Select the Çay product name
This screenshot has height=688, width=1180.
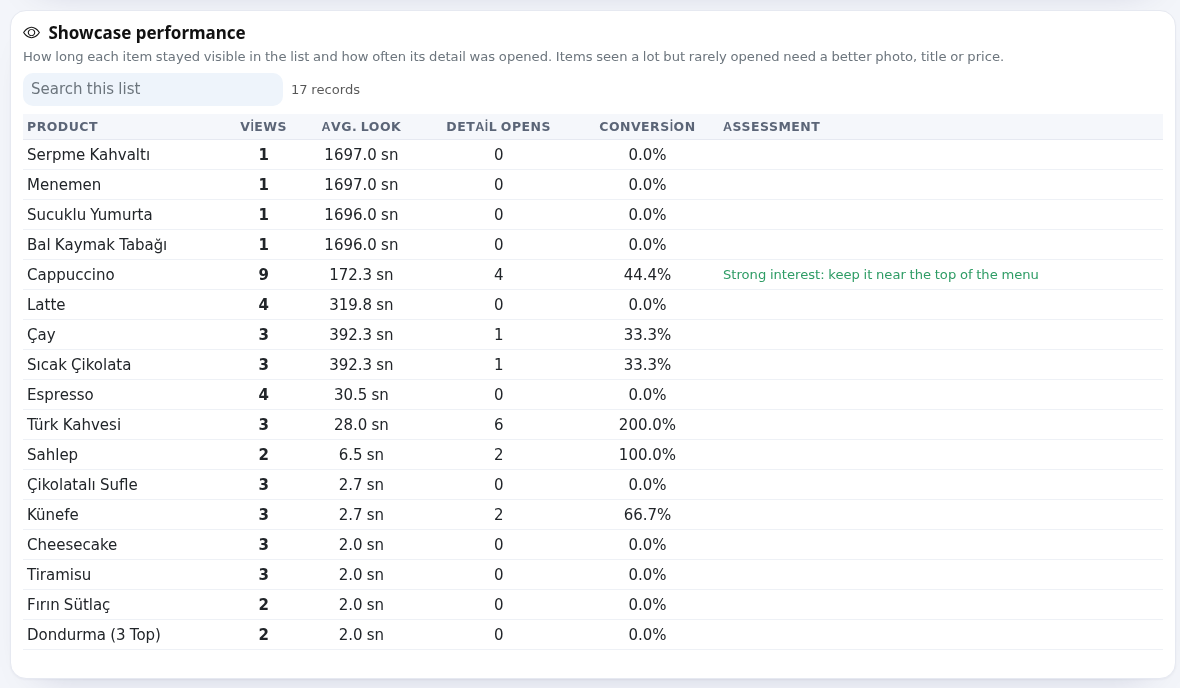(41, 335)
